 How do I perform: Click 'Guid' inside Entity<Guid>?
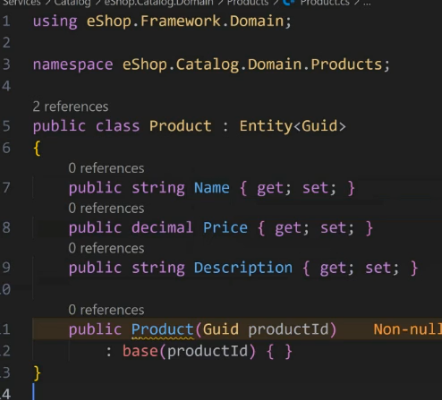click(x=319, y=126)
